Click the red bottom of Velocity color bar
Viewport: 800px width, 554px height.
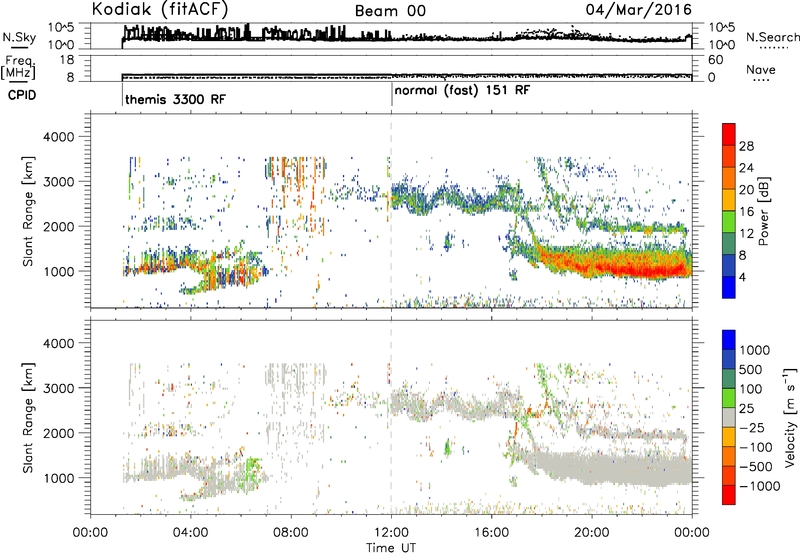pos(729,495)
